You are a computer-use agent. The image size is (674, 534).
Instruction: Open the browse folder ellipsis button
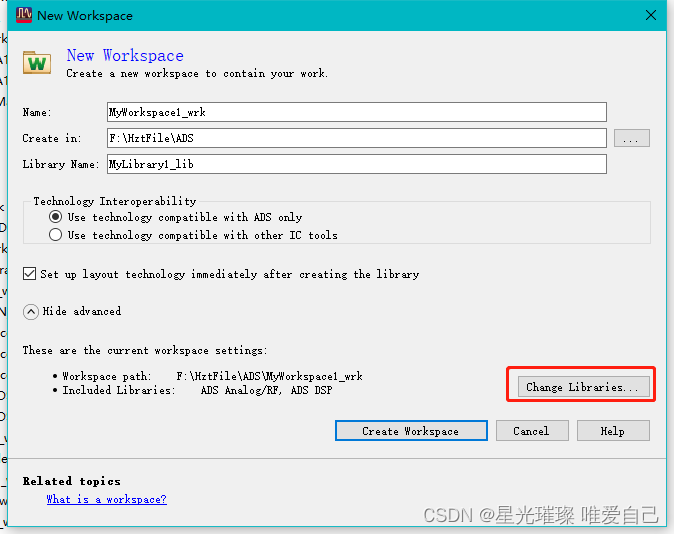pos(631,138)
